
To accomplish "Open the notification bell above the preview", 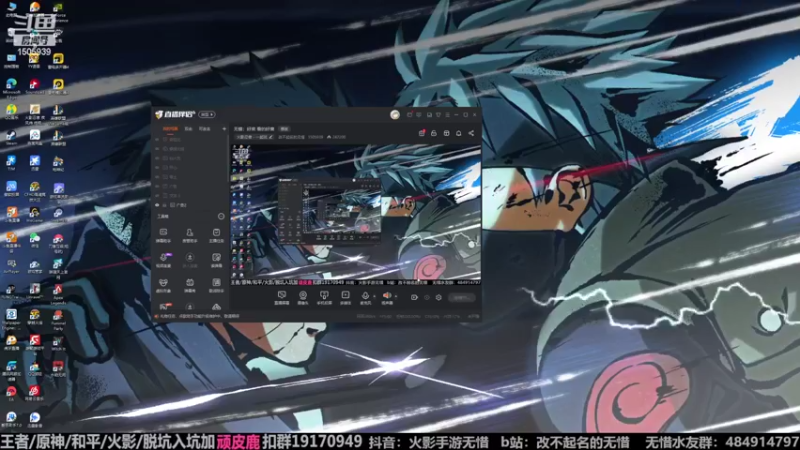I will coord(459,133).
